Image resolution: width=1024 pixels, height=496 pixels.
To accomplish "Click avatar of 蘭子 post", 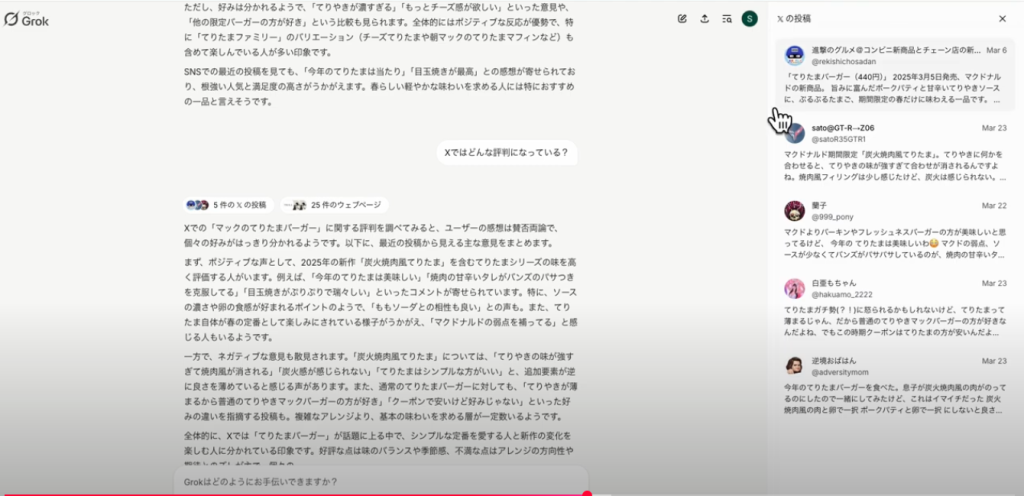I will click(x=794, y=211).
